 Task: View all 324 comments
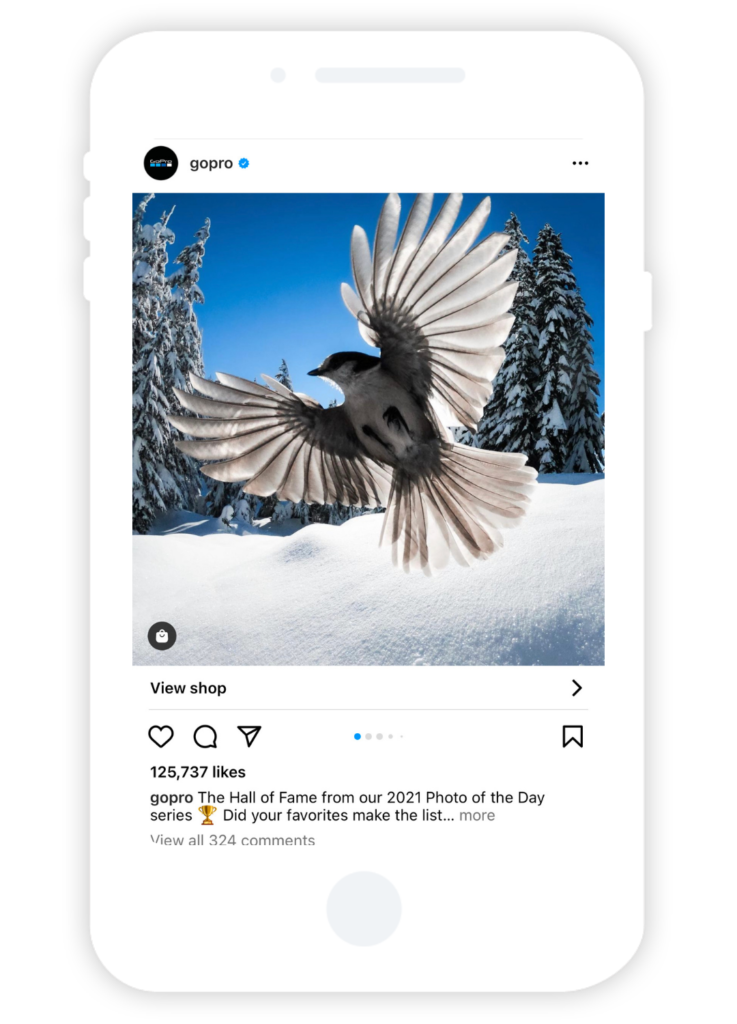tap(232, 840)
